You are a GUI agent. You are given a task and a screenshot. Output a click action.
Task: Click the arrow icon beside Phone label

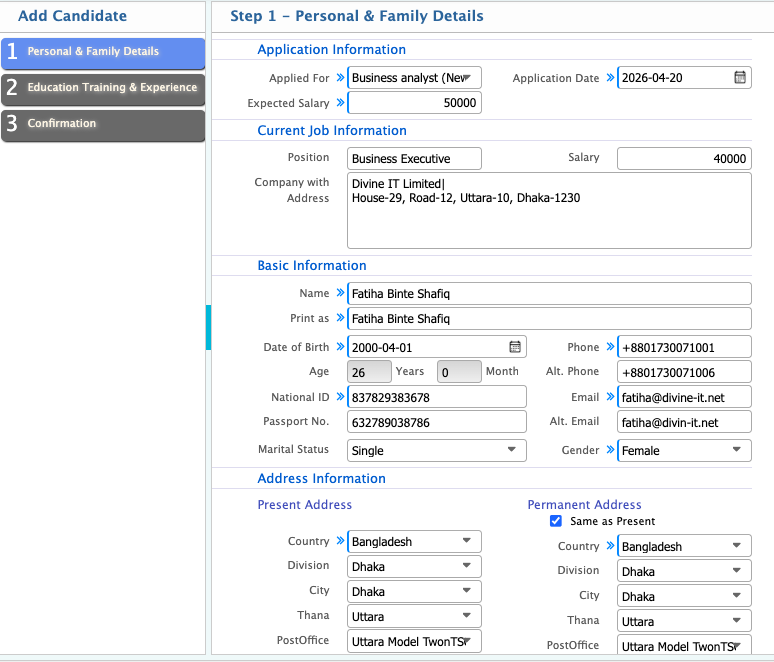(x=610, y=347)
